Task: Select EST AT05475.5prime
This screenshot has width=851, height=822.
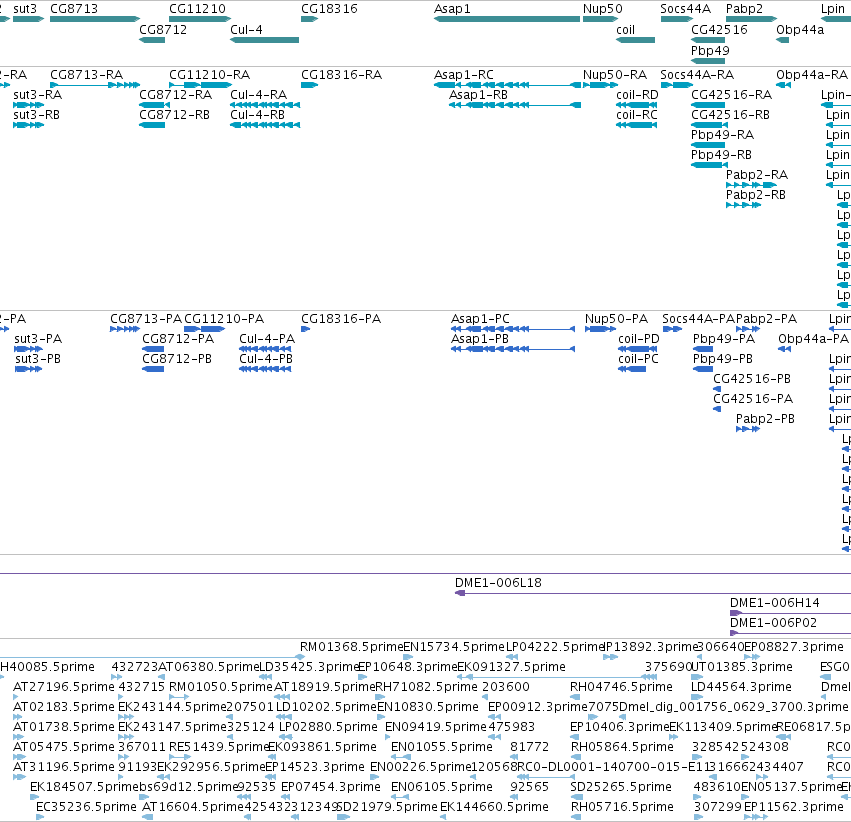Action: point(63,747)
